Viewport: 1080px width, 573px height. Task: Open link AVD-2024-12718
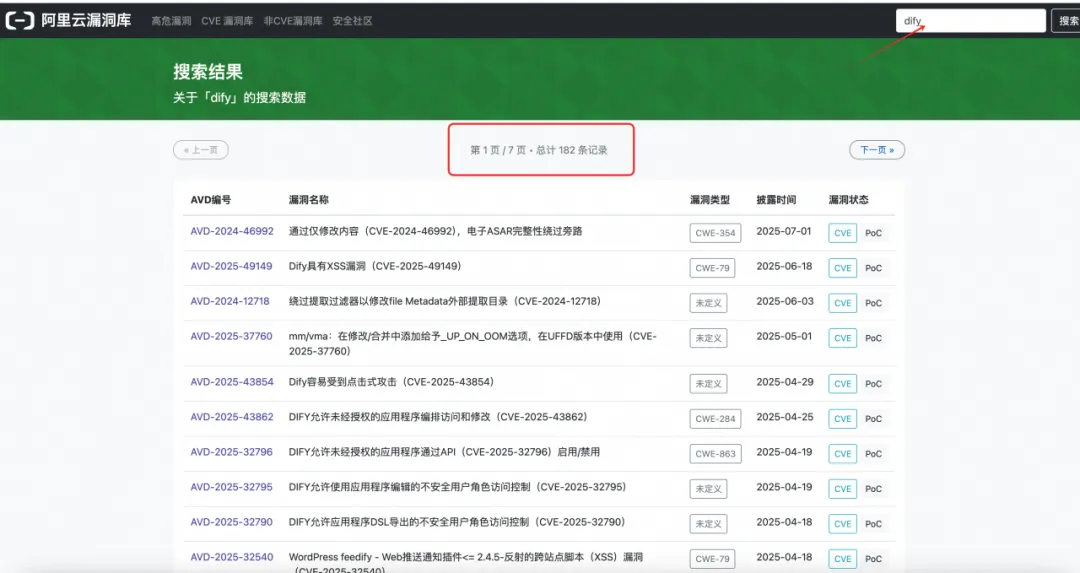tap(230, 301)
